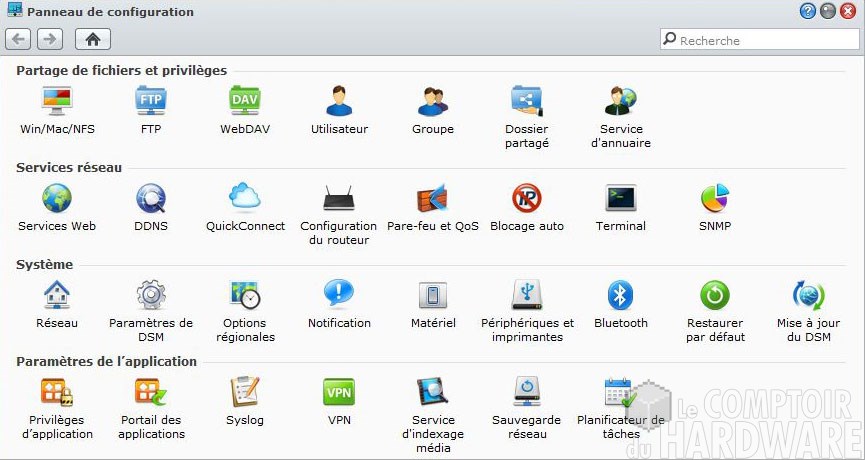Open Services Web globe icon
The width and height of the screenshot is (865, 460).
coord(57,198)
